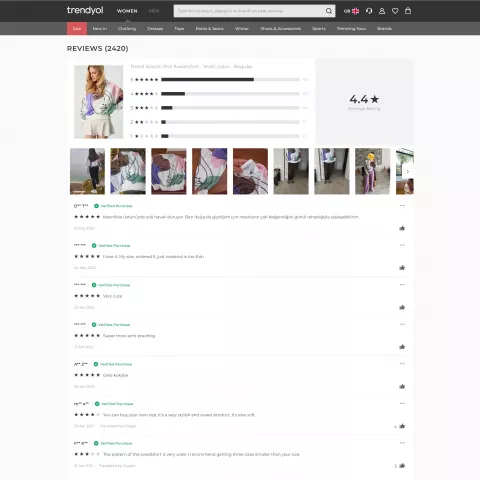The width and height of the screenshot is (480, 480).
Task: Click the 3-star rating bar
Action: pos(230,108)
